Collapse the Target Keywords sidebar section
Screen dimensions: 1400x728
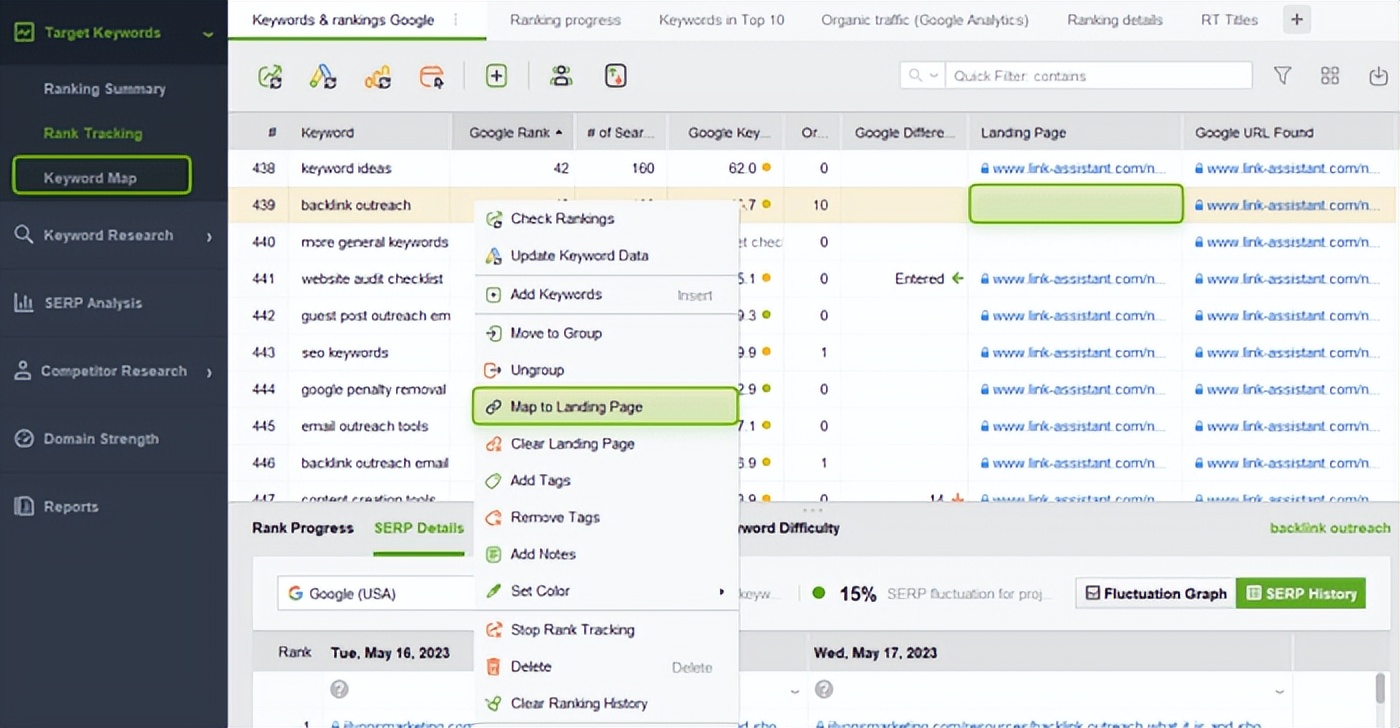208,34
